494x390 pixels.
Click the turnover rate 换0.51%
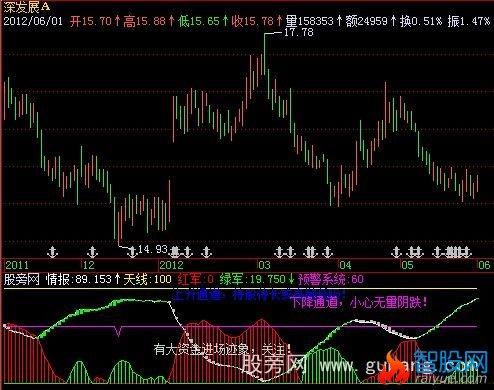pos(421,21)
